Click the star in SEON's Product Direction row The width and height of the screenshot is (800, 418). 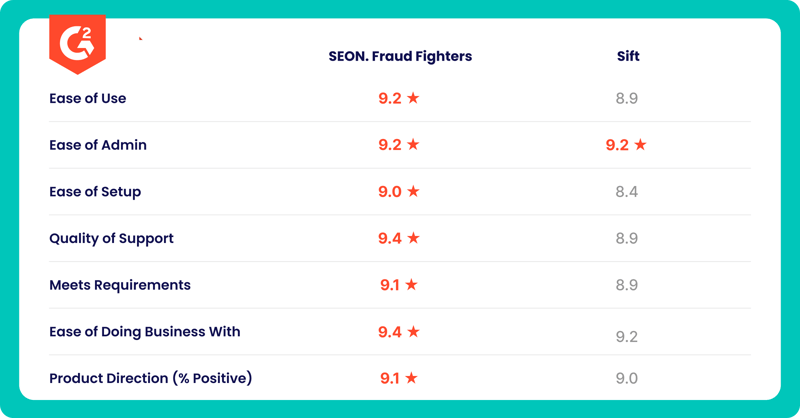(411, 378)
